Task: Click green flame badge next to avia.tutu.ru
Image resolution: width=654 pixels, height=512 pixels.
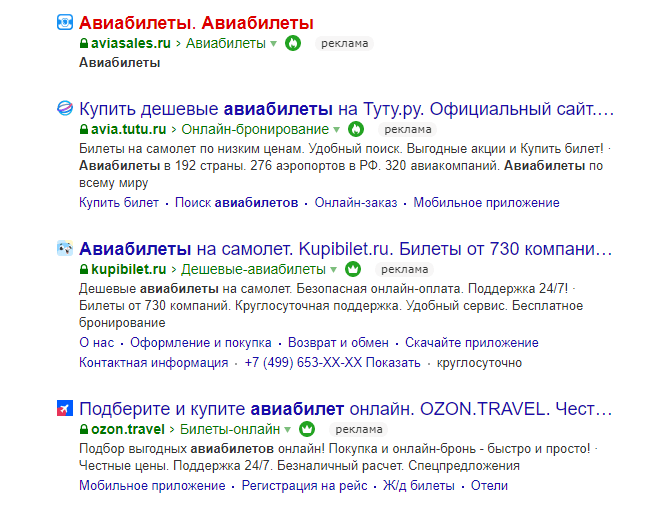Action: 356,129
